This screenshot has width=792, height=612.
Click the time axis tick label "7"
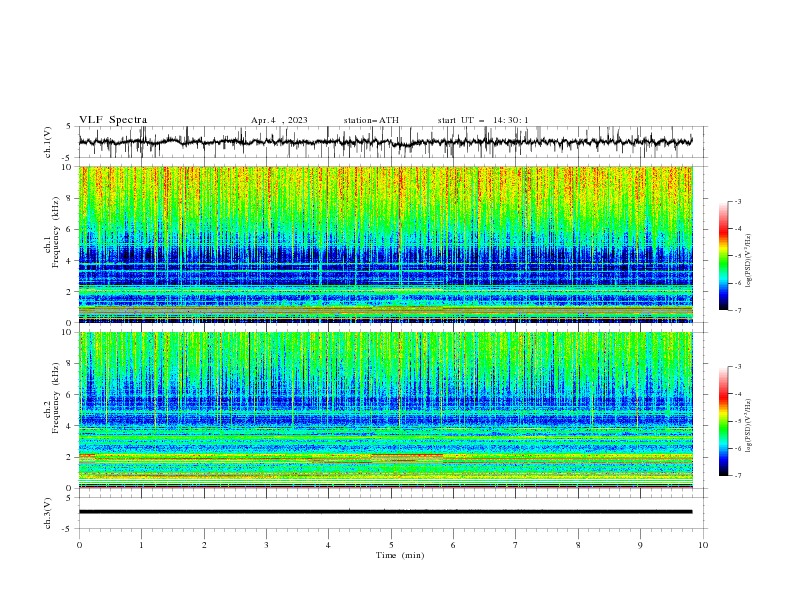coord(516,545)
